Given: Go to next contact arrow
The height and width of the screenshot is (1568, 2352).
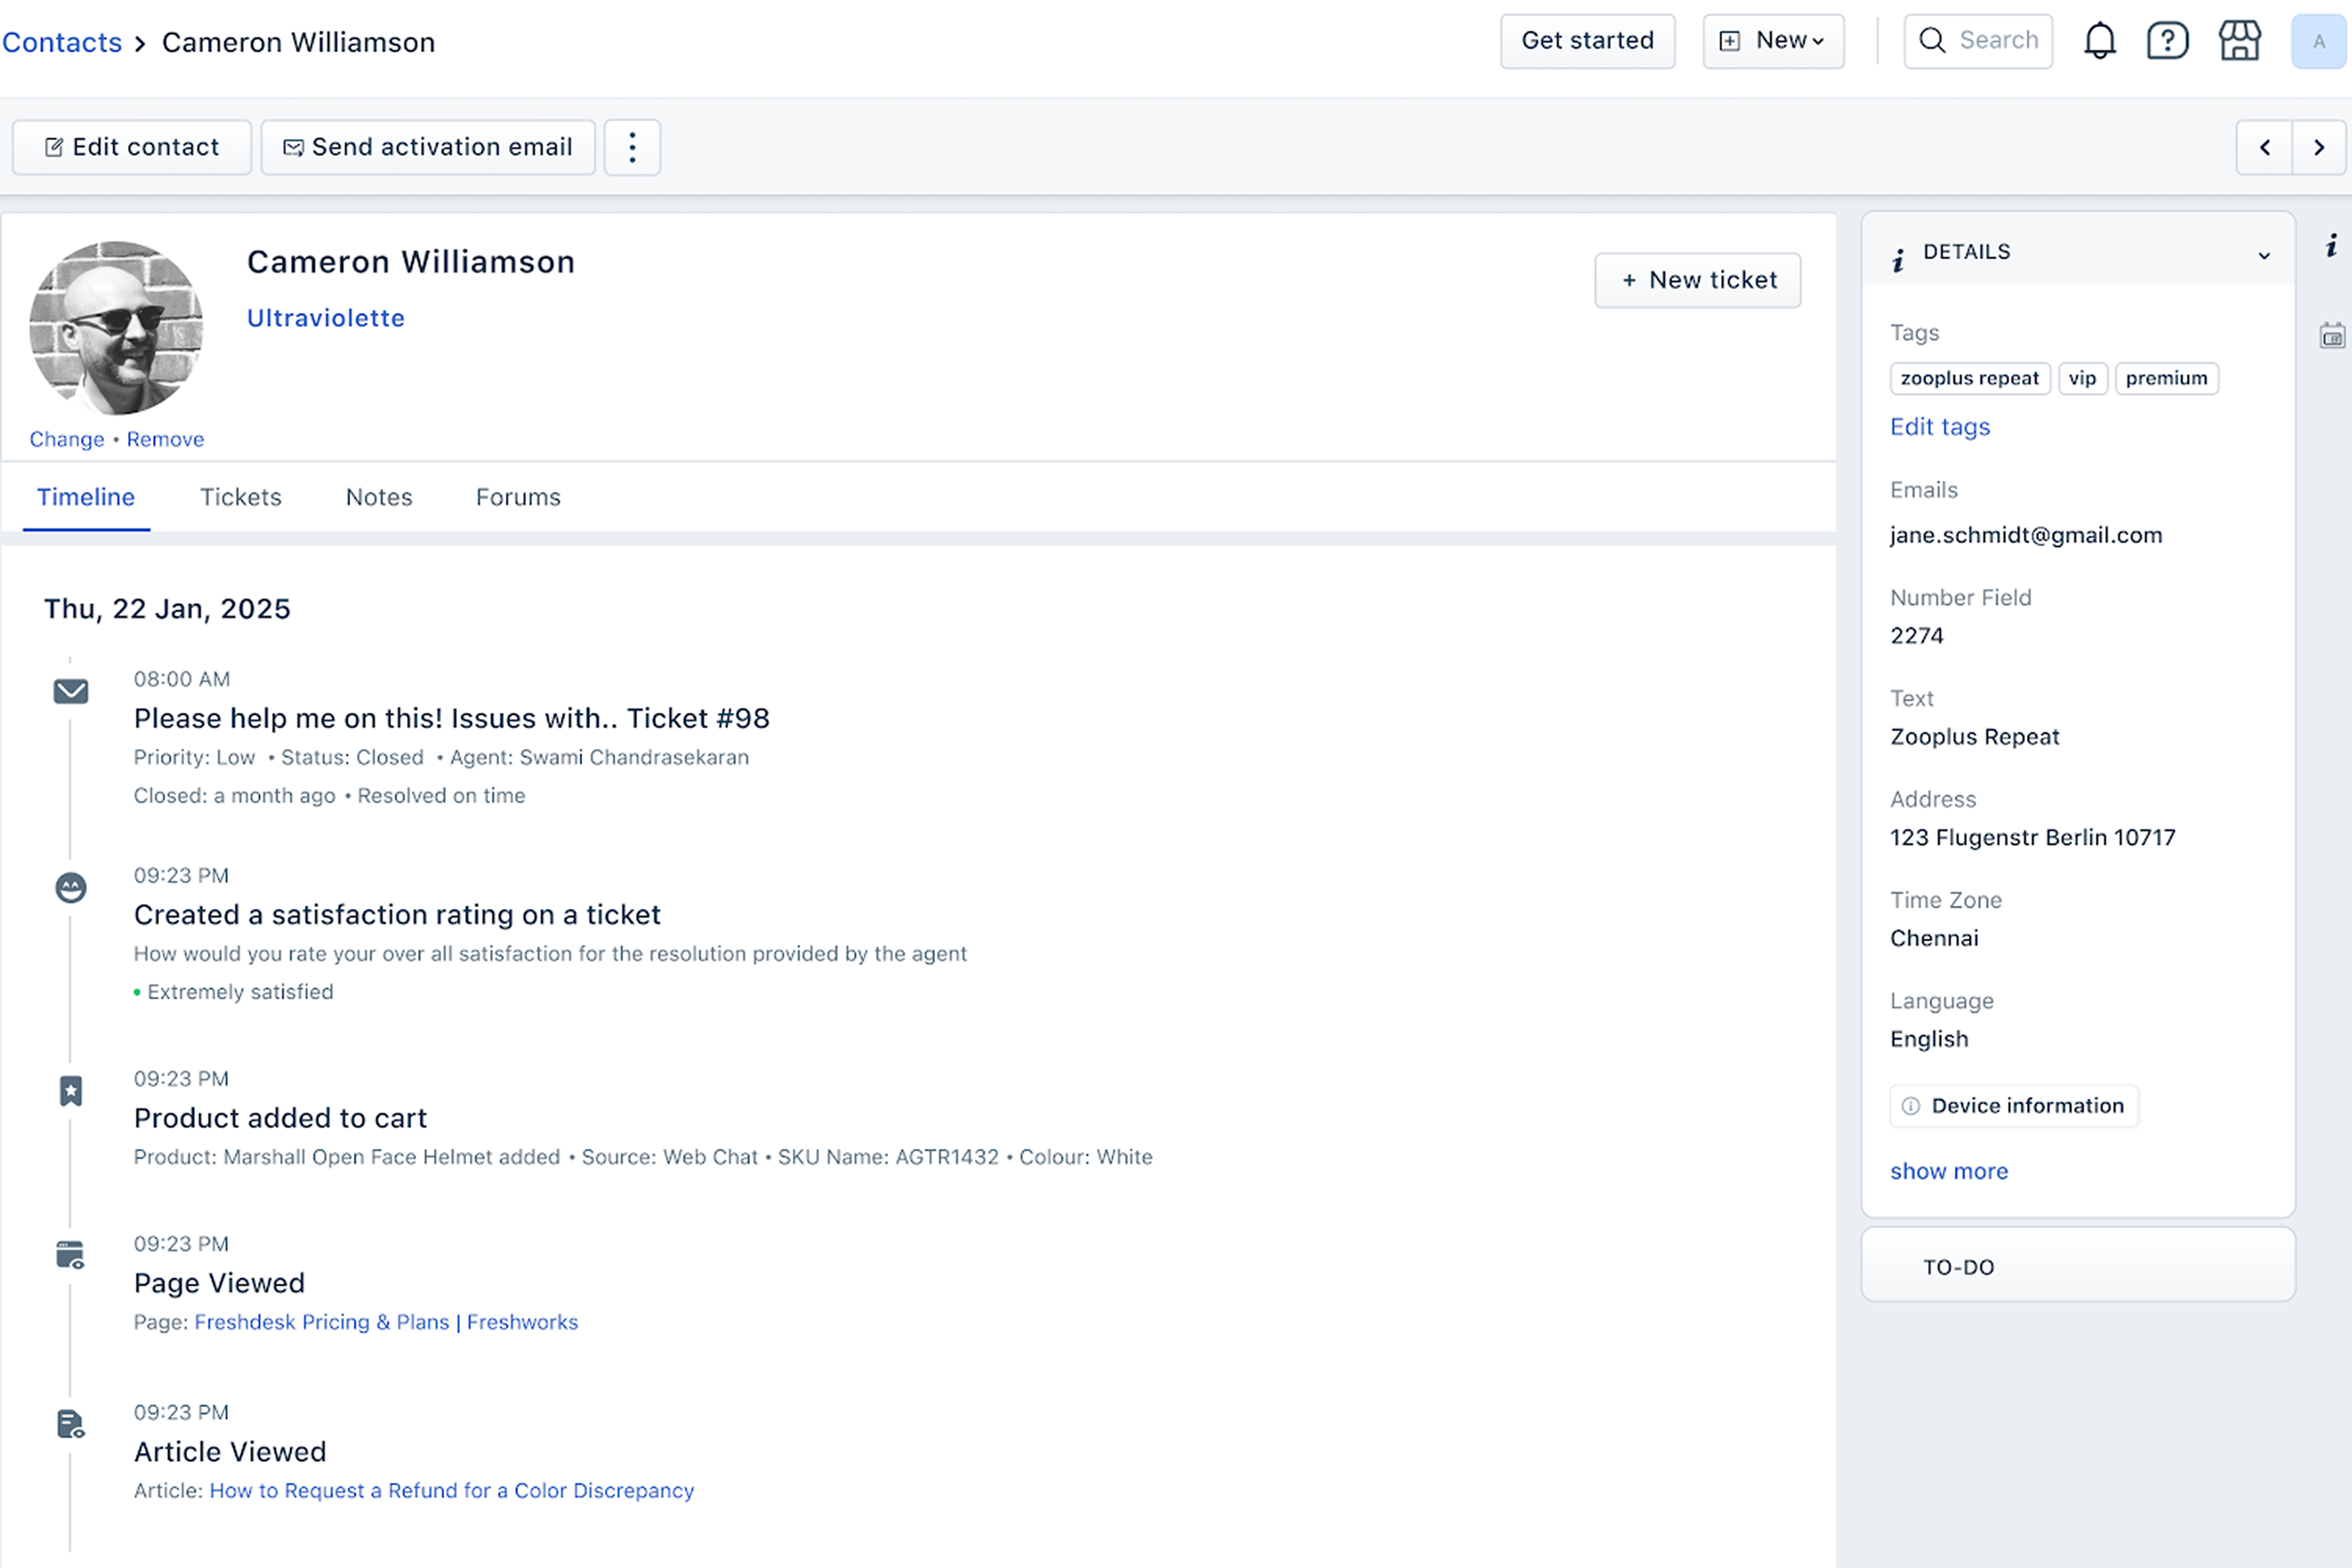Looking at the screenshot, I should (2319, 148).
